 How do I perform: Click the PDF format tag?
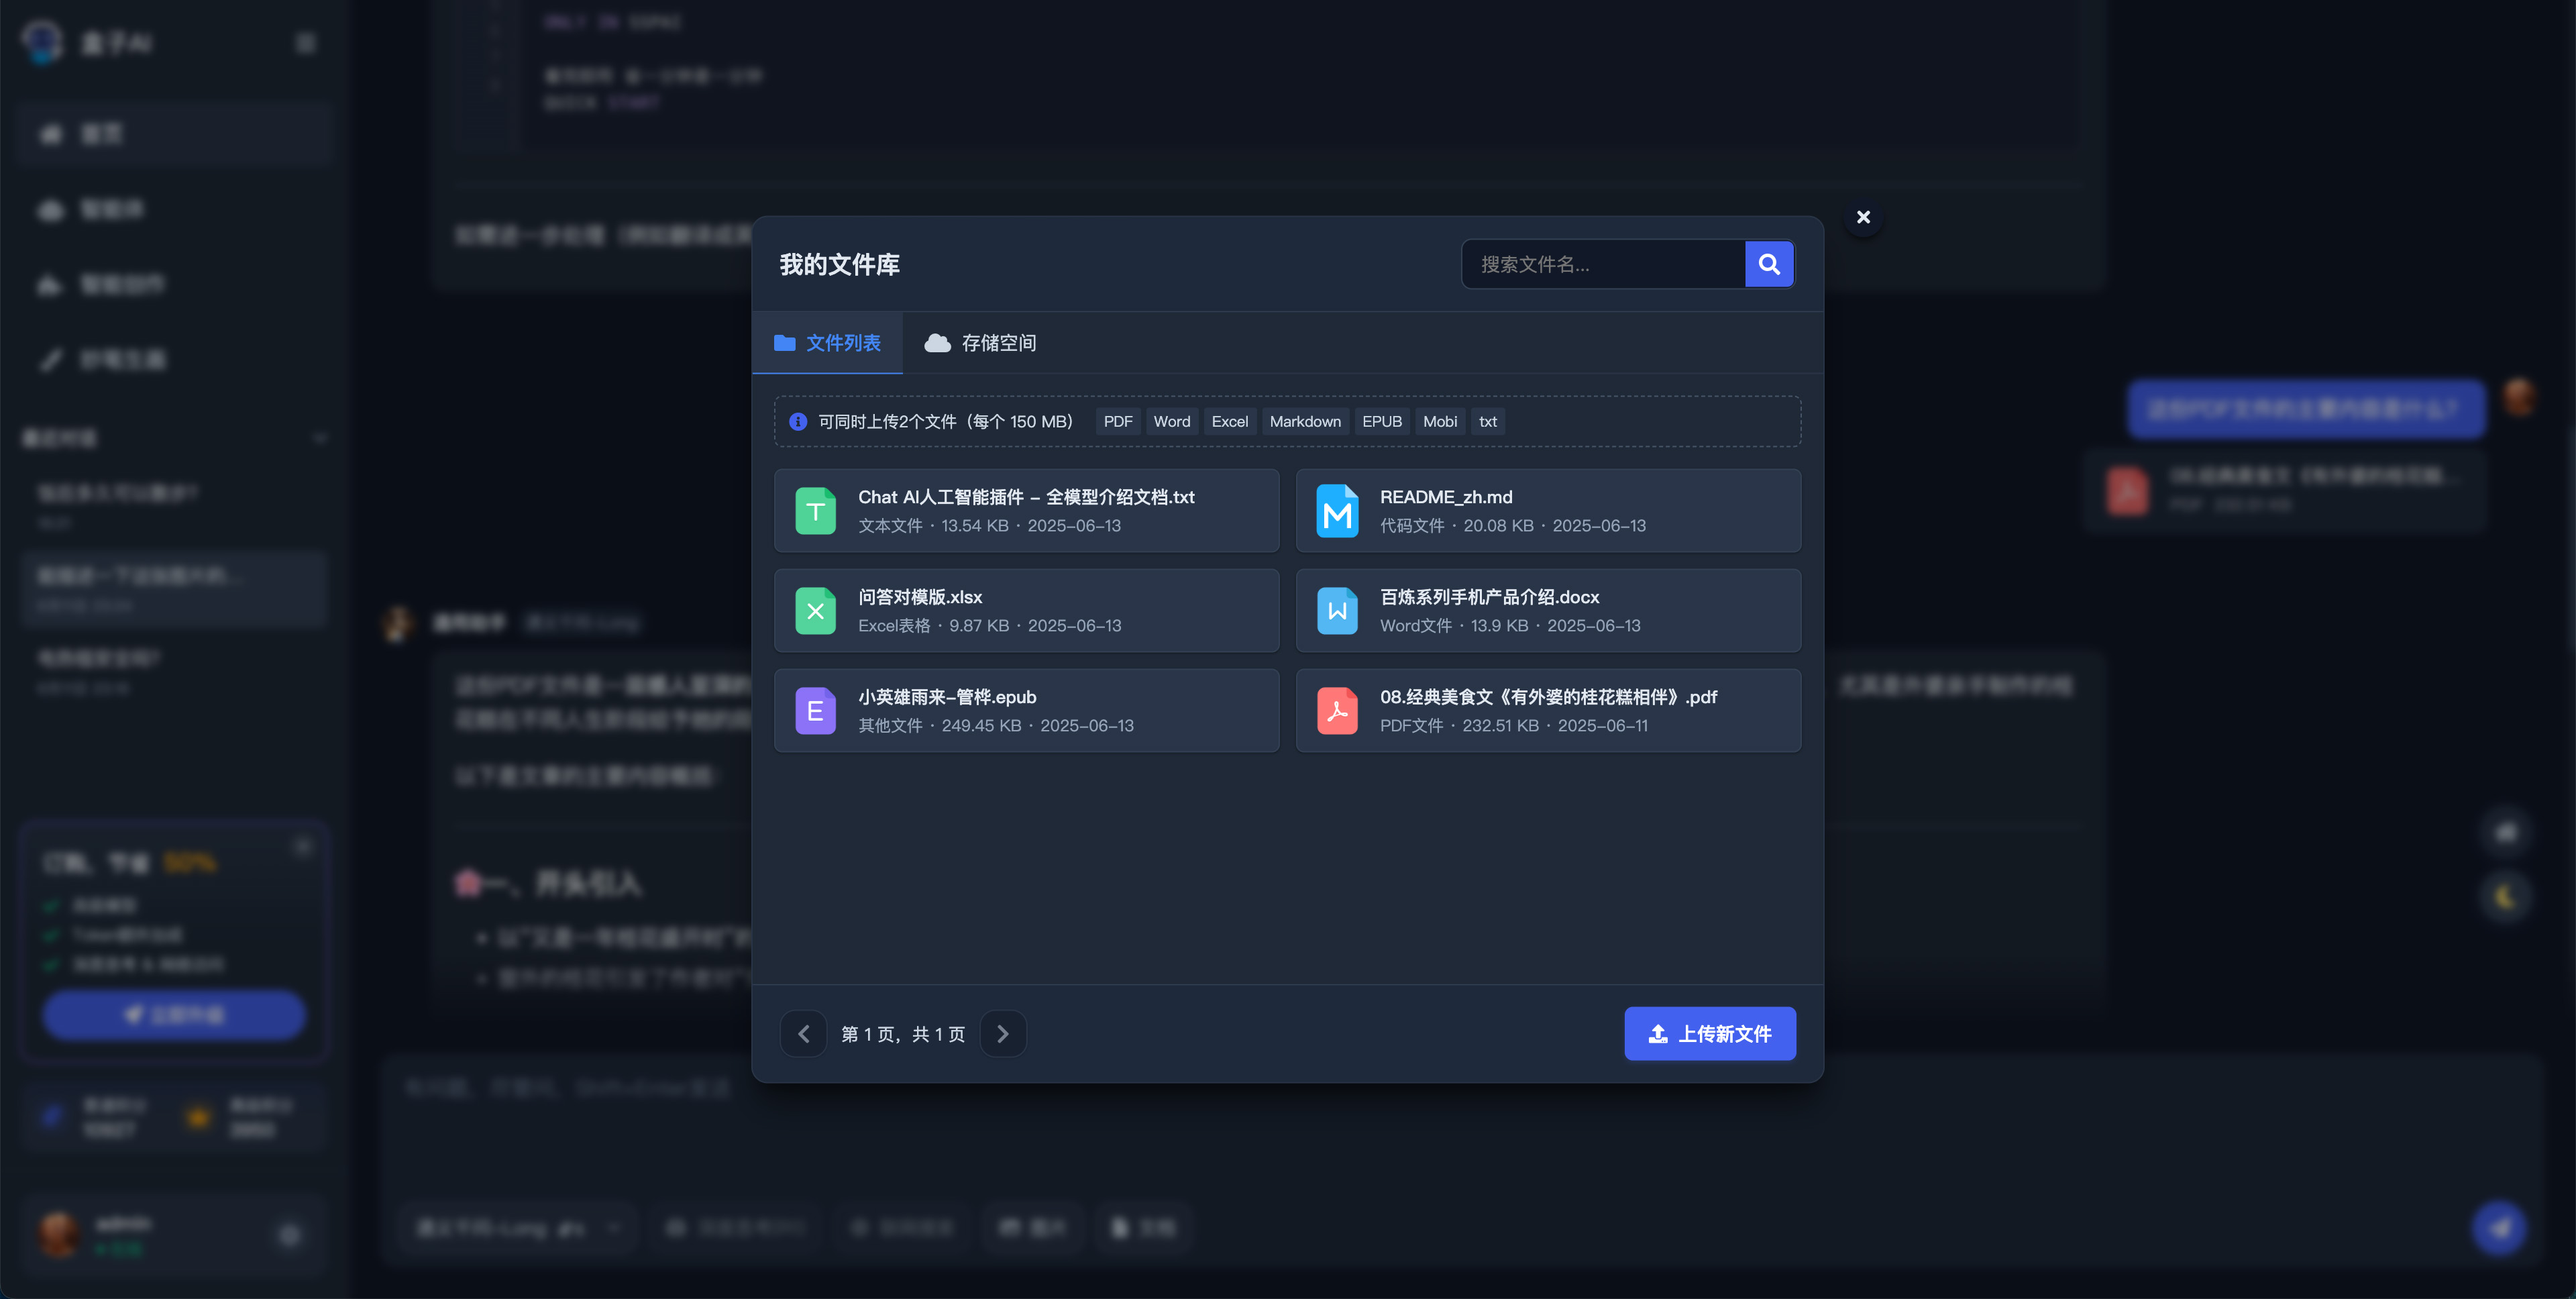pyautogui.click(x=1117, y=422)
